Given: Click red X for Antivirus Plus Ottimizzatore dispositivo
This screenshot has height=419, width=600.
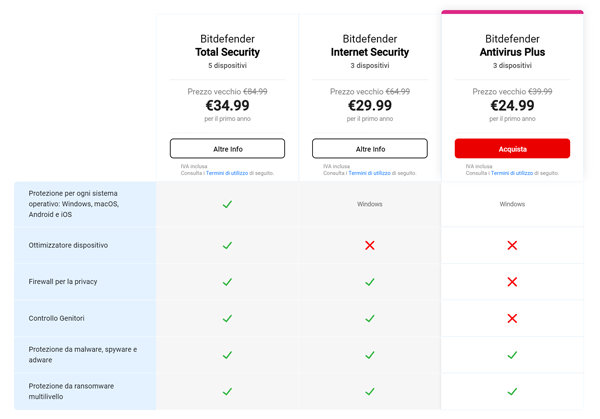Looking at the screenshot, I should click(512, 245).
